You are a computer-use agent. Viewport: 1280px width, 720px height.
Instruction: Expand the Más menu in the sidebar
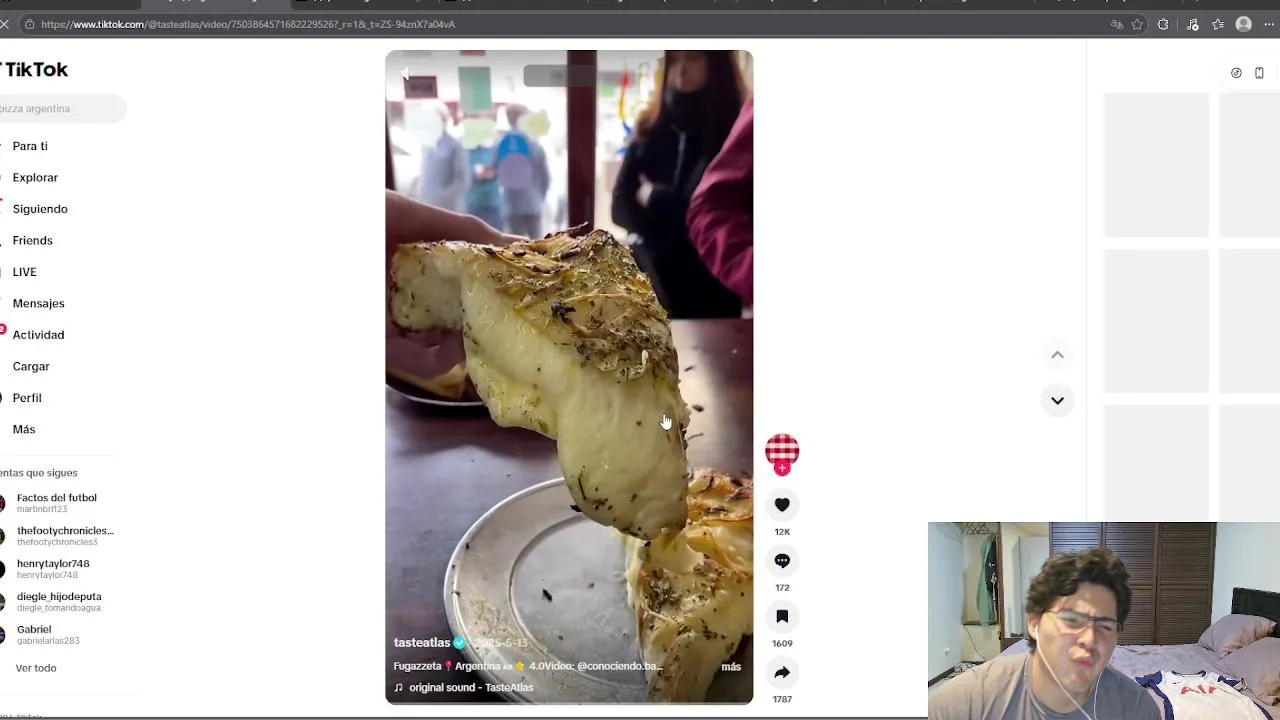24,430
